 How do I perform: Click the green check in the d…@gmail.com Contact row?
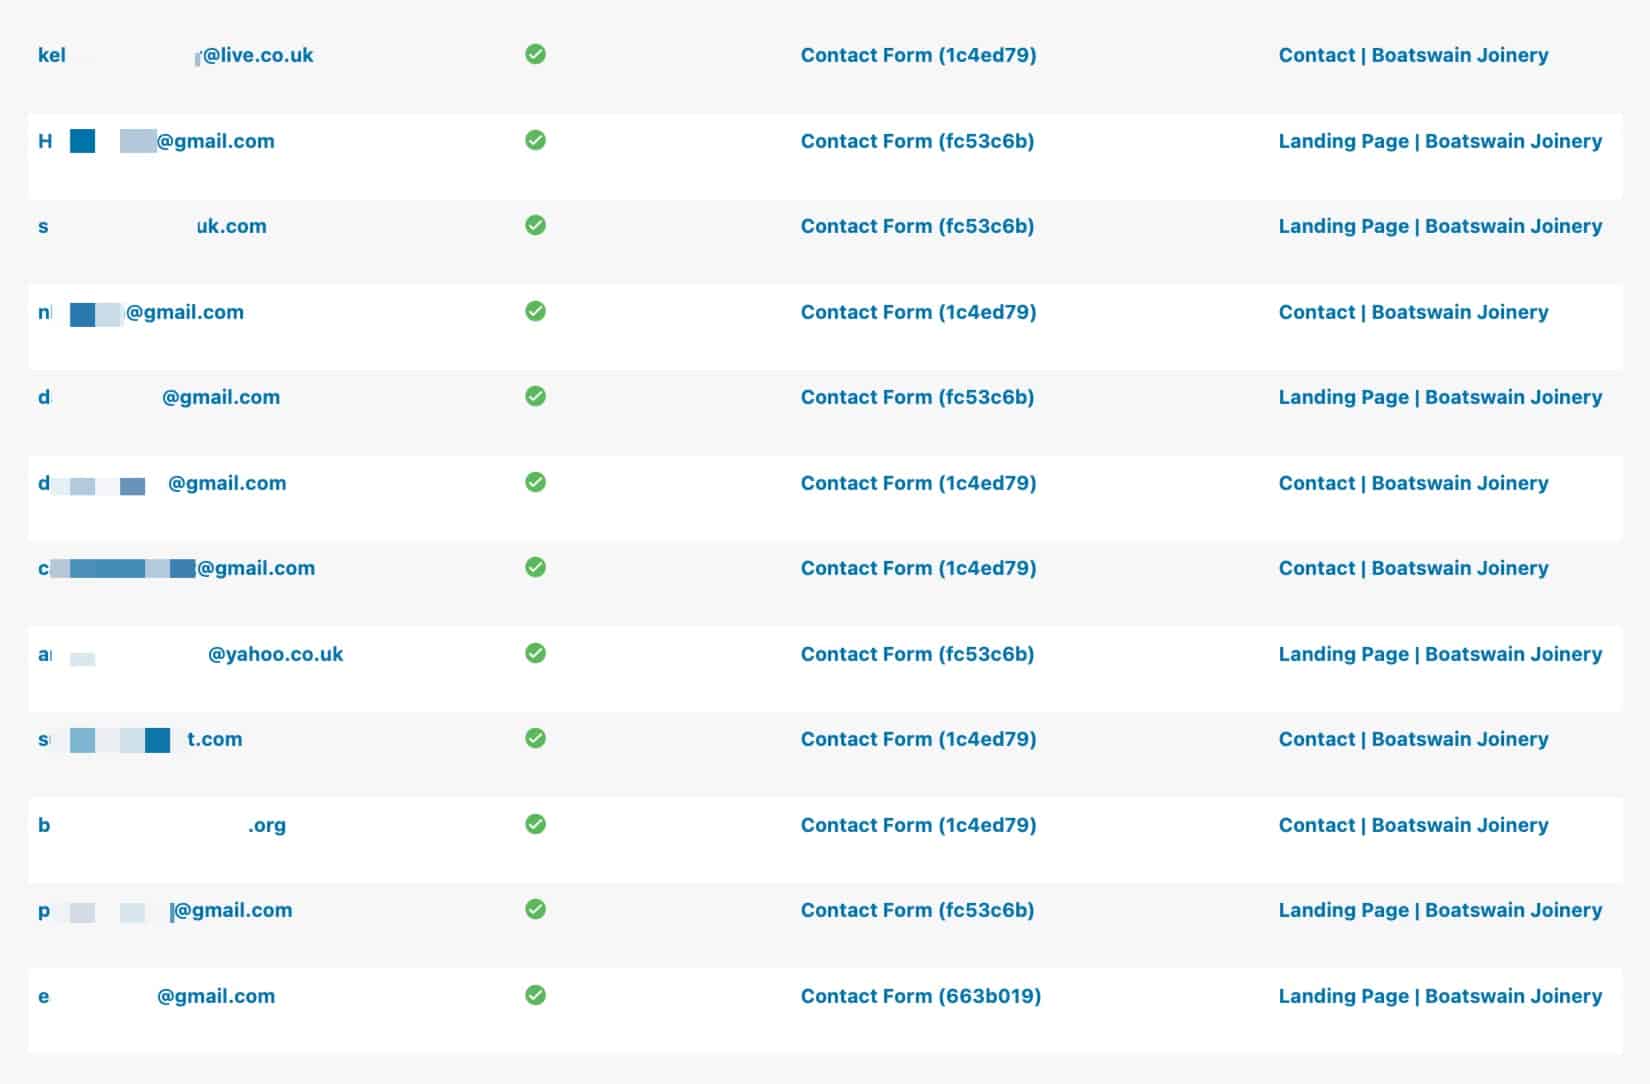point(536,482)
